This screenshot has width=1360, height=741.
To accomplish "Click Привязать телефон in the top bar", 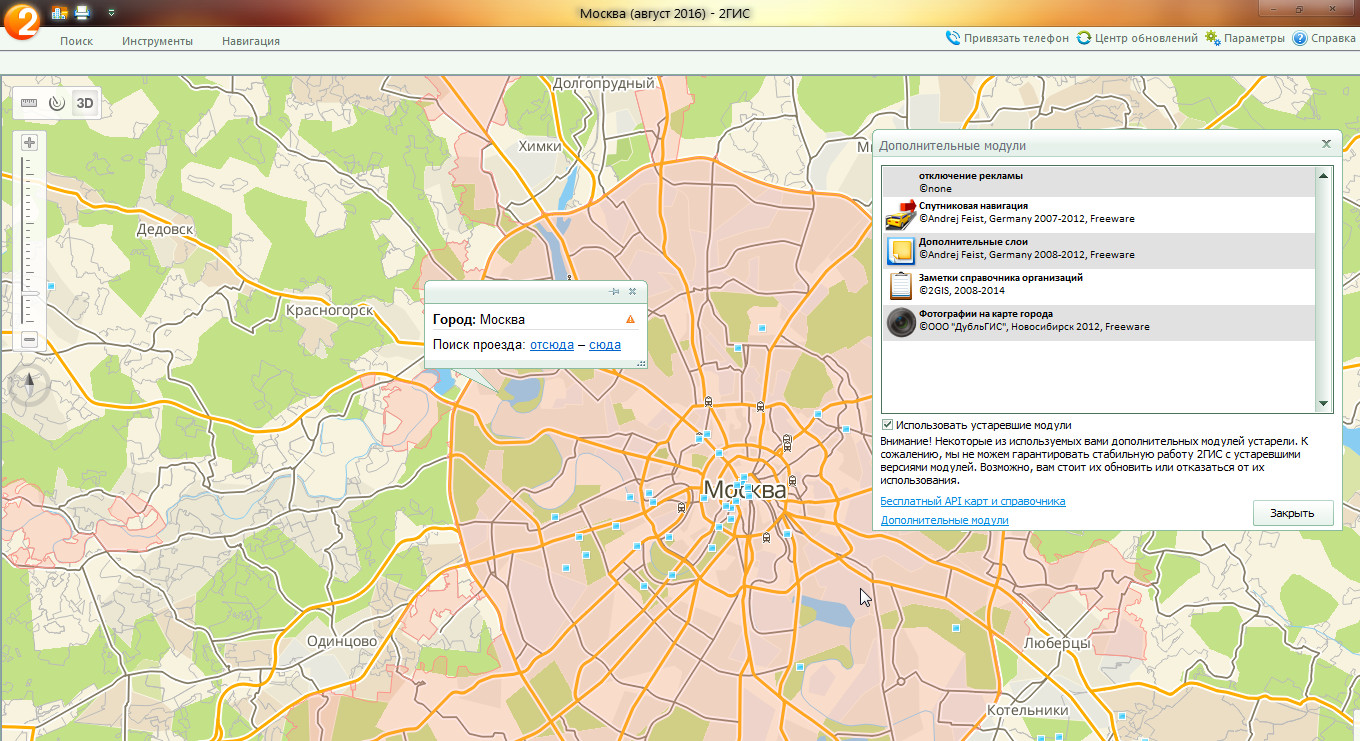I will coord(1007,38).
